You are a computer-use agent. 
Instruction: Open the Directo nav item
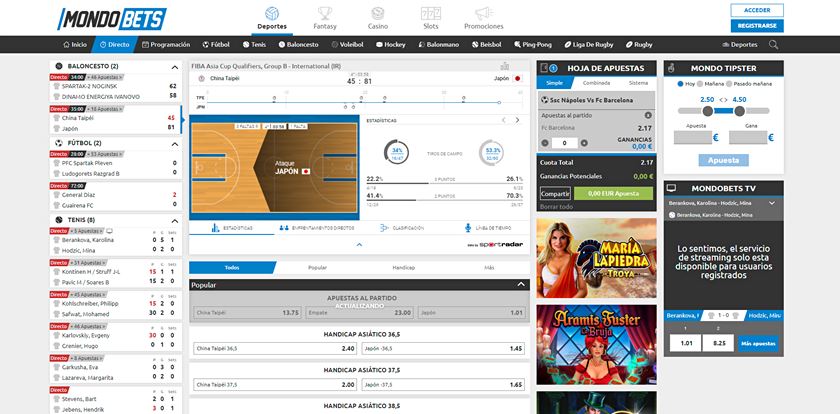point(115,45)
